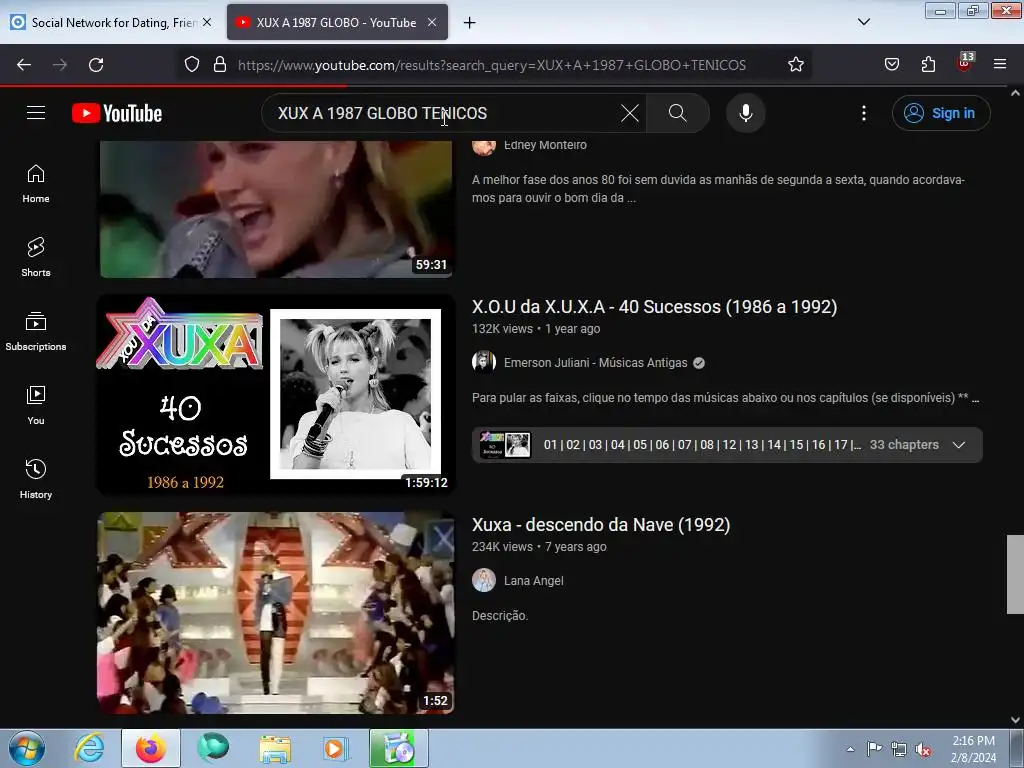Open the Firefox application menu
Screen dimensions: 1024x768
click(x=1000, y=65)
